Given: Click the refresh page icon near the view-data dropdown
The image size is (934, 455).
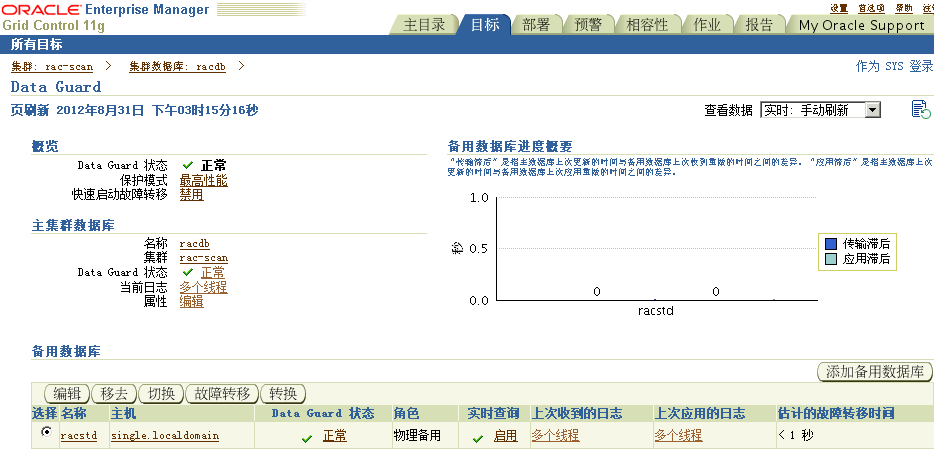Looking at the screenshot, I should pyautogui.click(x=921, y=110).
